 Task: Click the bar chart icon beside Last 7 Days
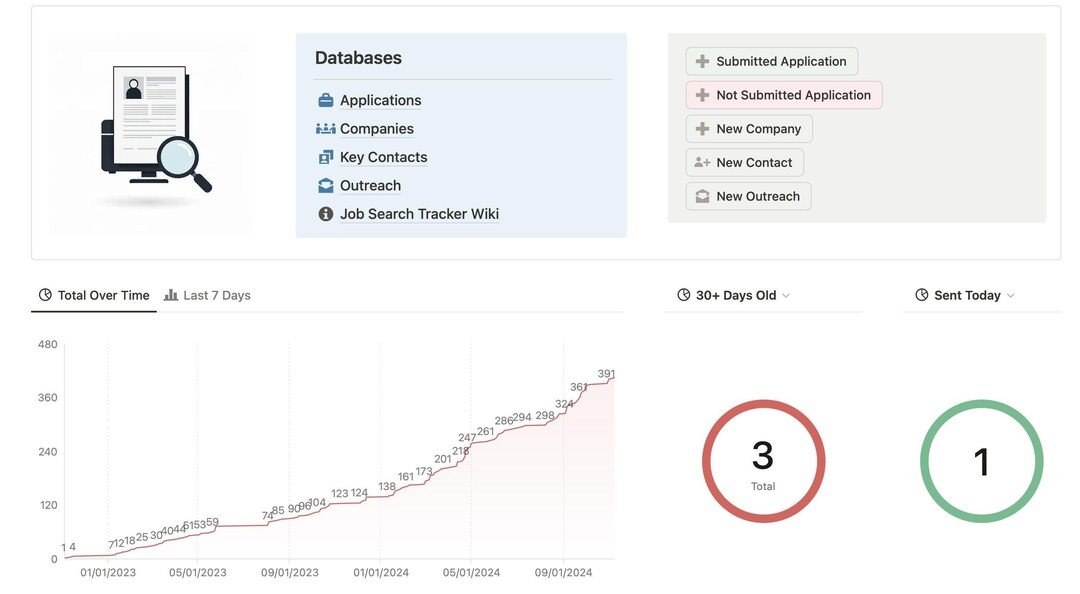(x=172, y=295)
